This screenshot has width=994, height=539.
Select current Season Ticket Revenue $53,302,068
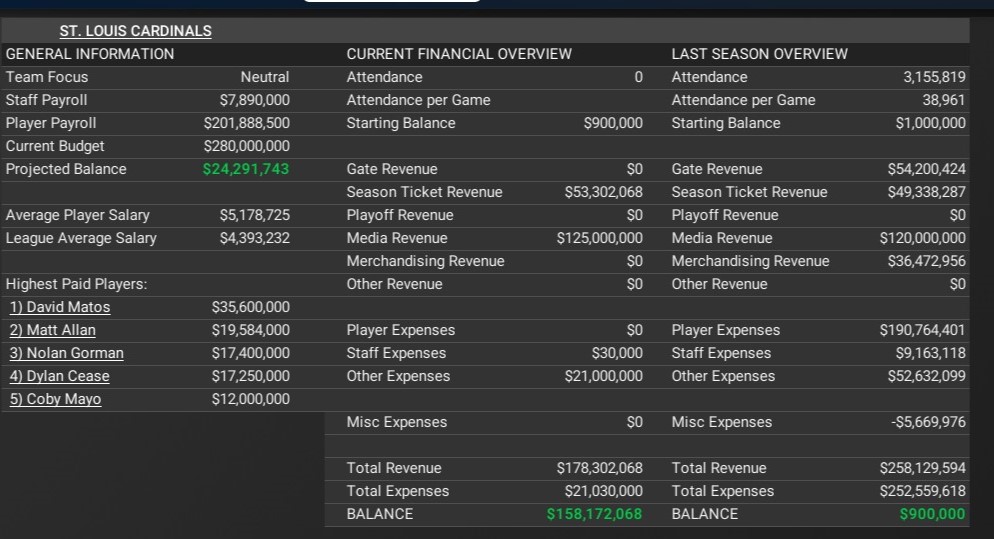pos(604,192)
